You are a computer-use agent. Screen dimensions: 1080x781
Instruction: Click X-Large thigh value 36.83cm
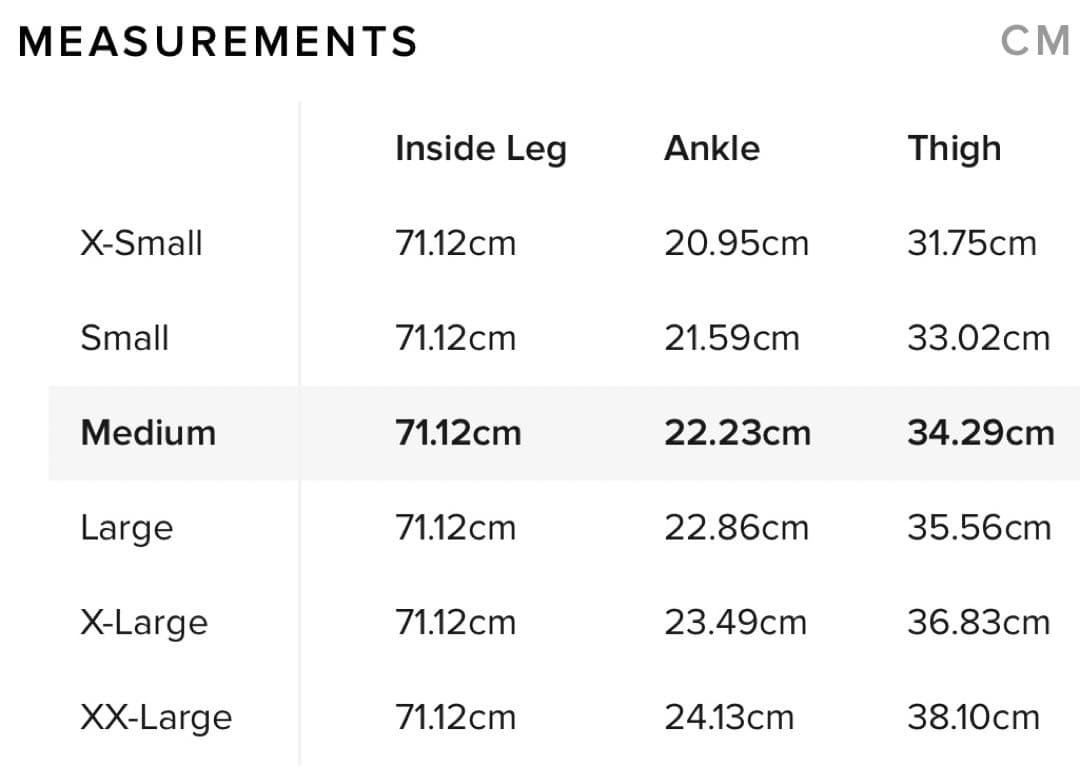point(978,623)
